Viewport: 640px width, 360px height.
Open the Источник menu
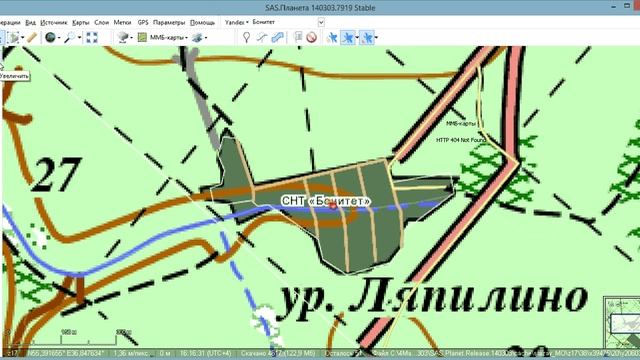pyautogui.click(x=53, y=22)
